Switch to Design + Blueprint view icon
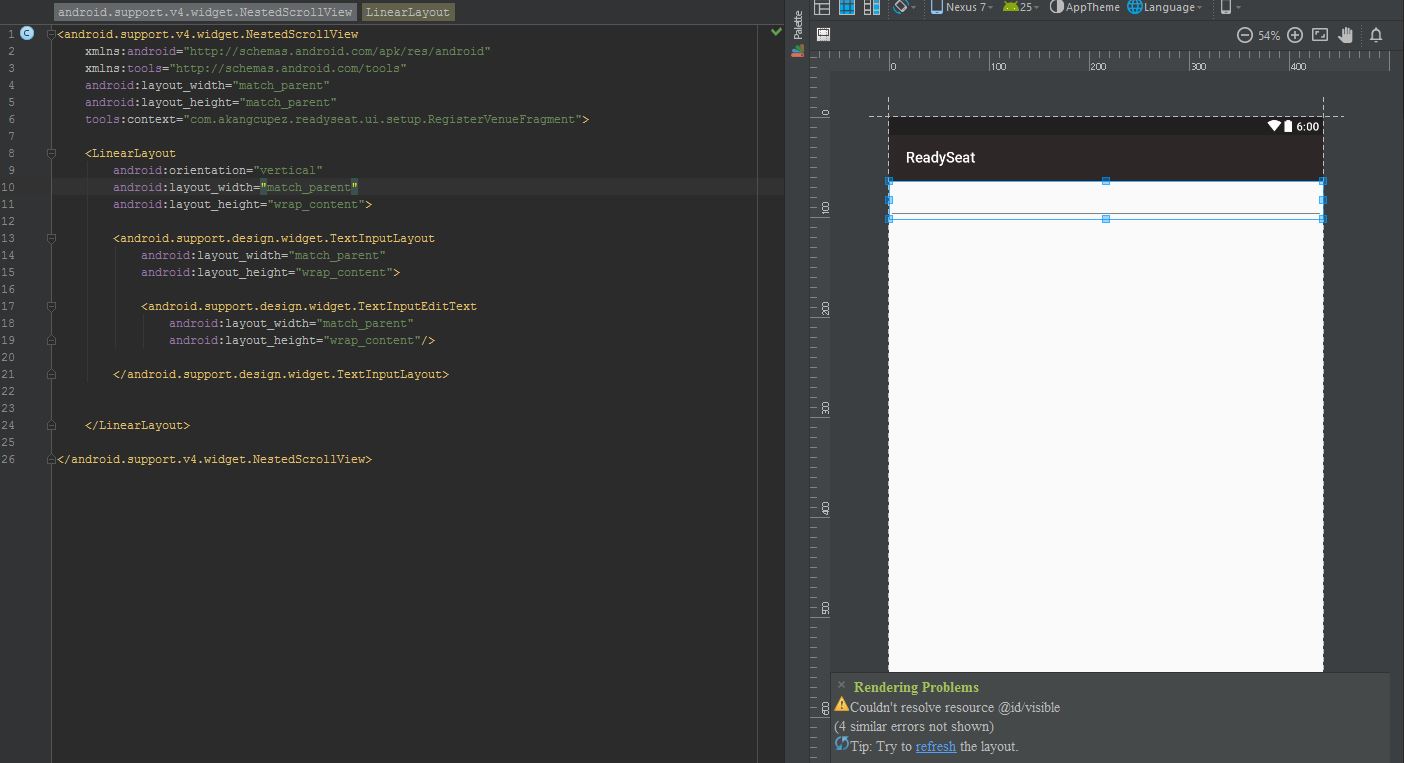1404x763 pixels. click(871, 7)
